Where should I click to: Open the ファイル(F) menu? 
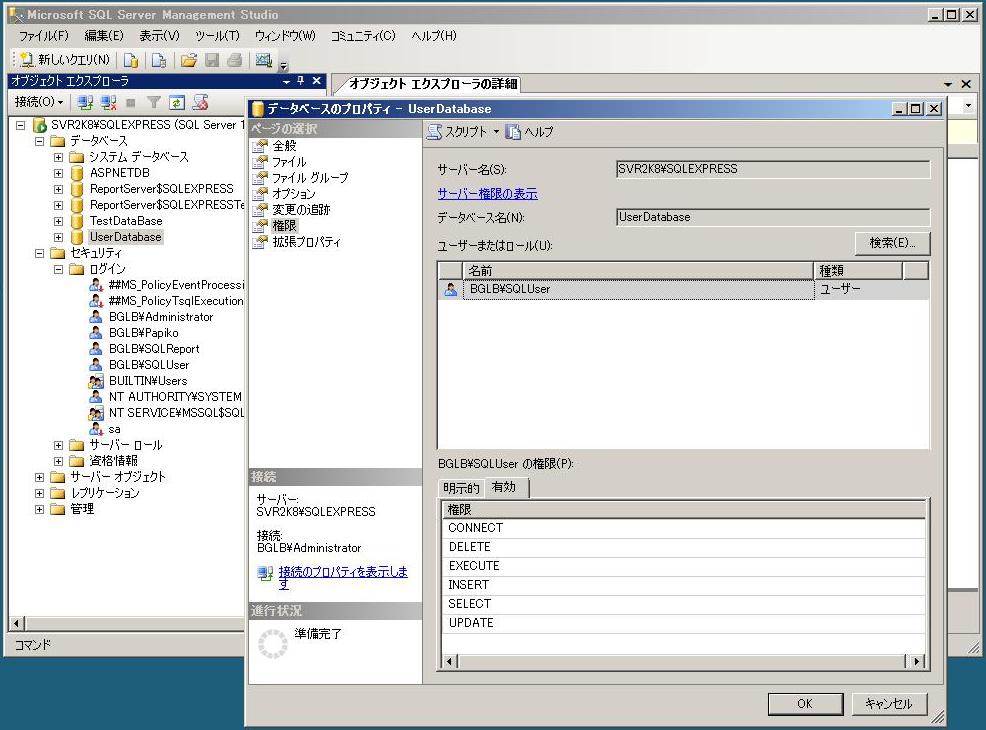[43, 36]
